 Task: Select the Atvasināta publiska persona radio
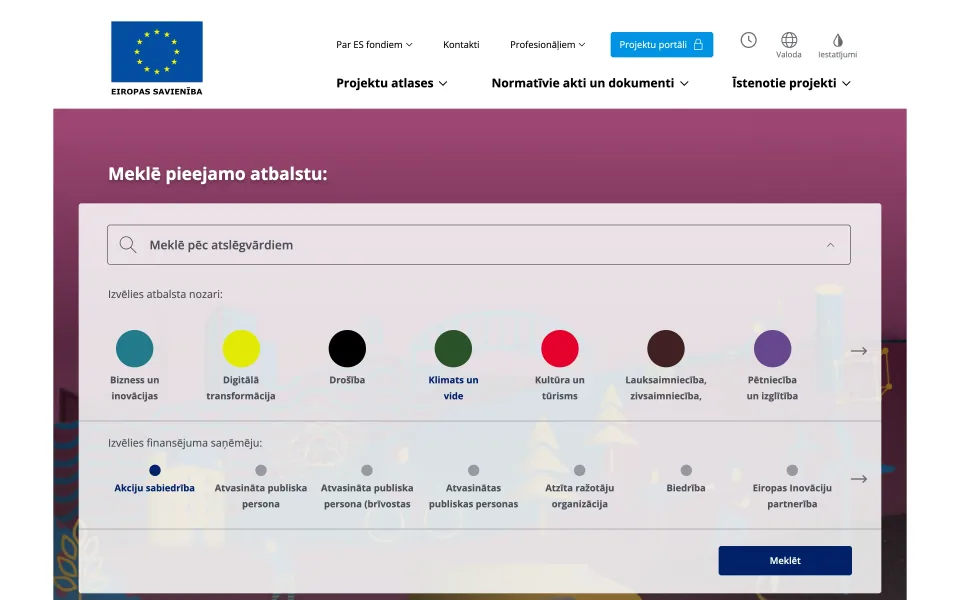(261, 470)
